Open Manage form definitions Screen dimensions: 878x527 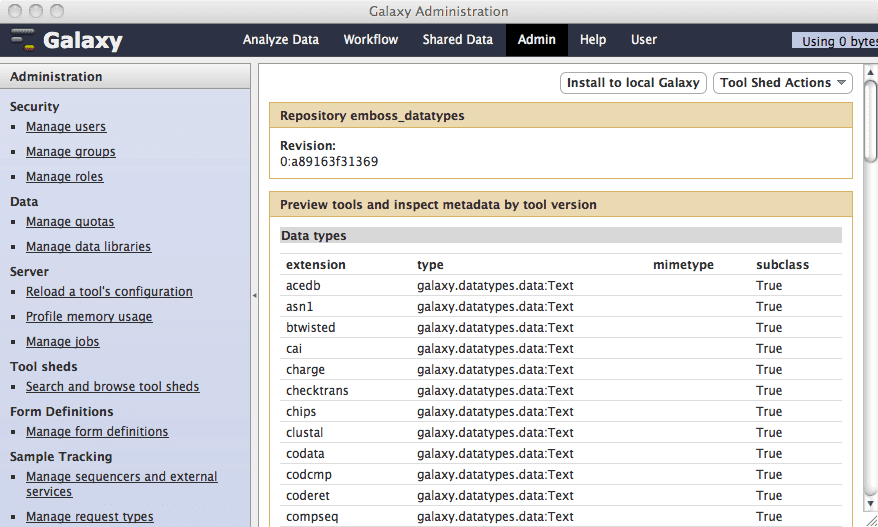click(97, 432)
